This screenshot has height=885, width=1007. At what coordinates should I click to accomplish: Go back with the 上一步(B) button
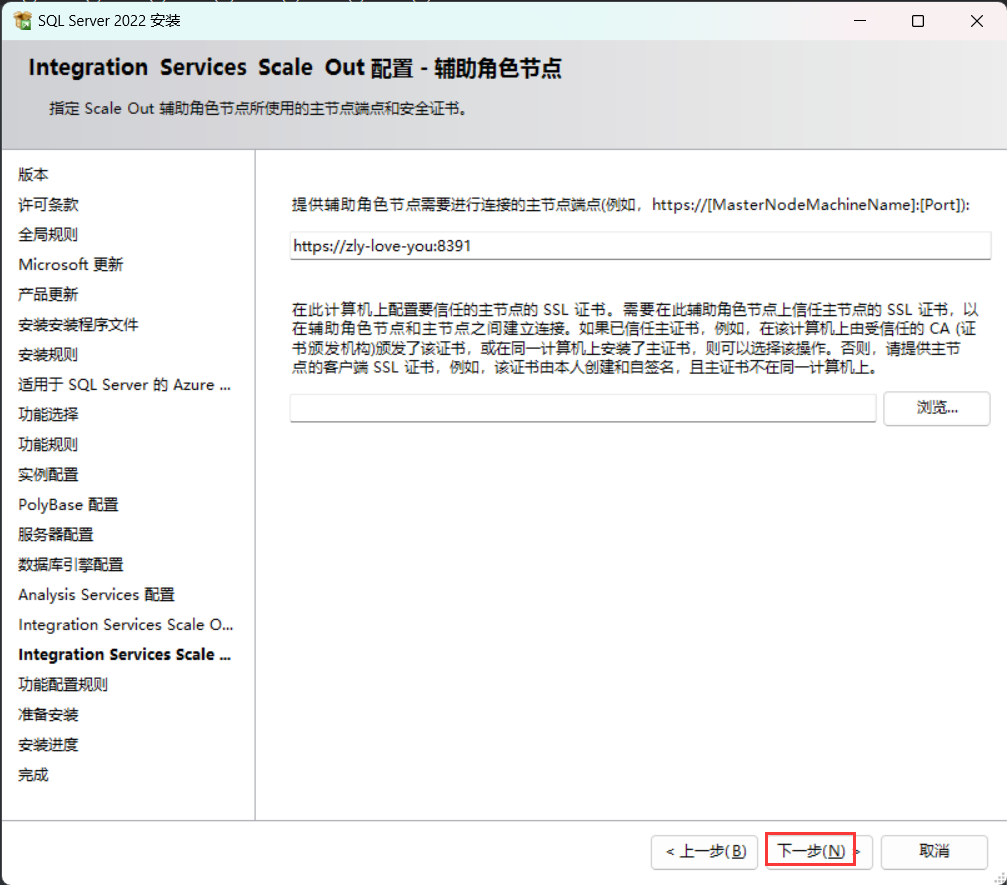(x=705, y=852)
